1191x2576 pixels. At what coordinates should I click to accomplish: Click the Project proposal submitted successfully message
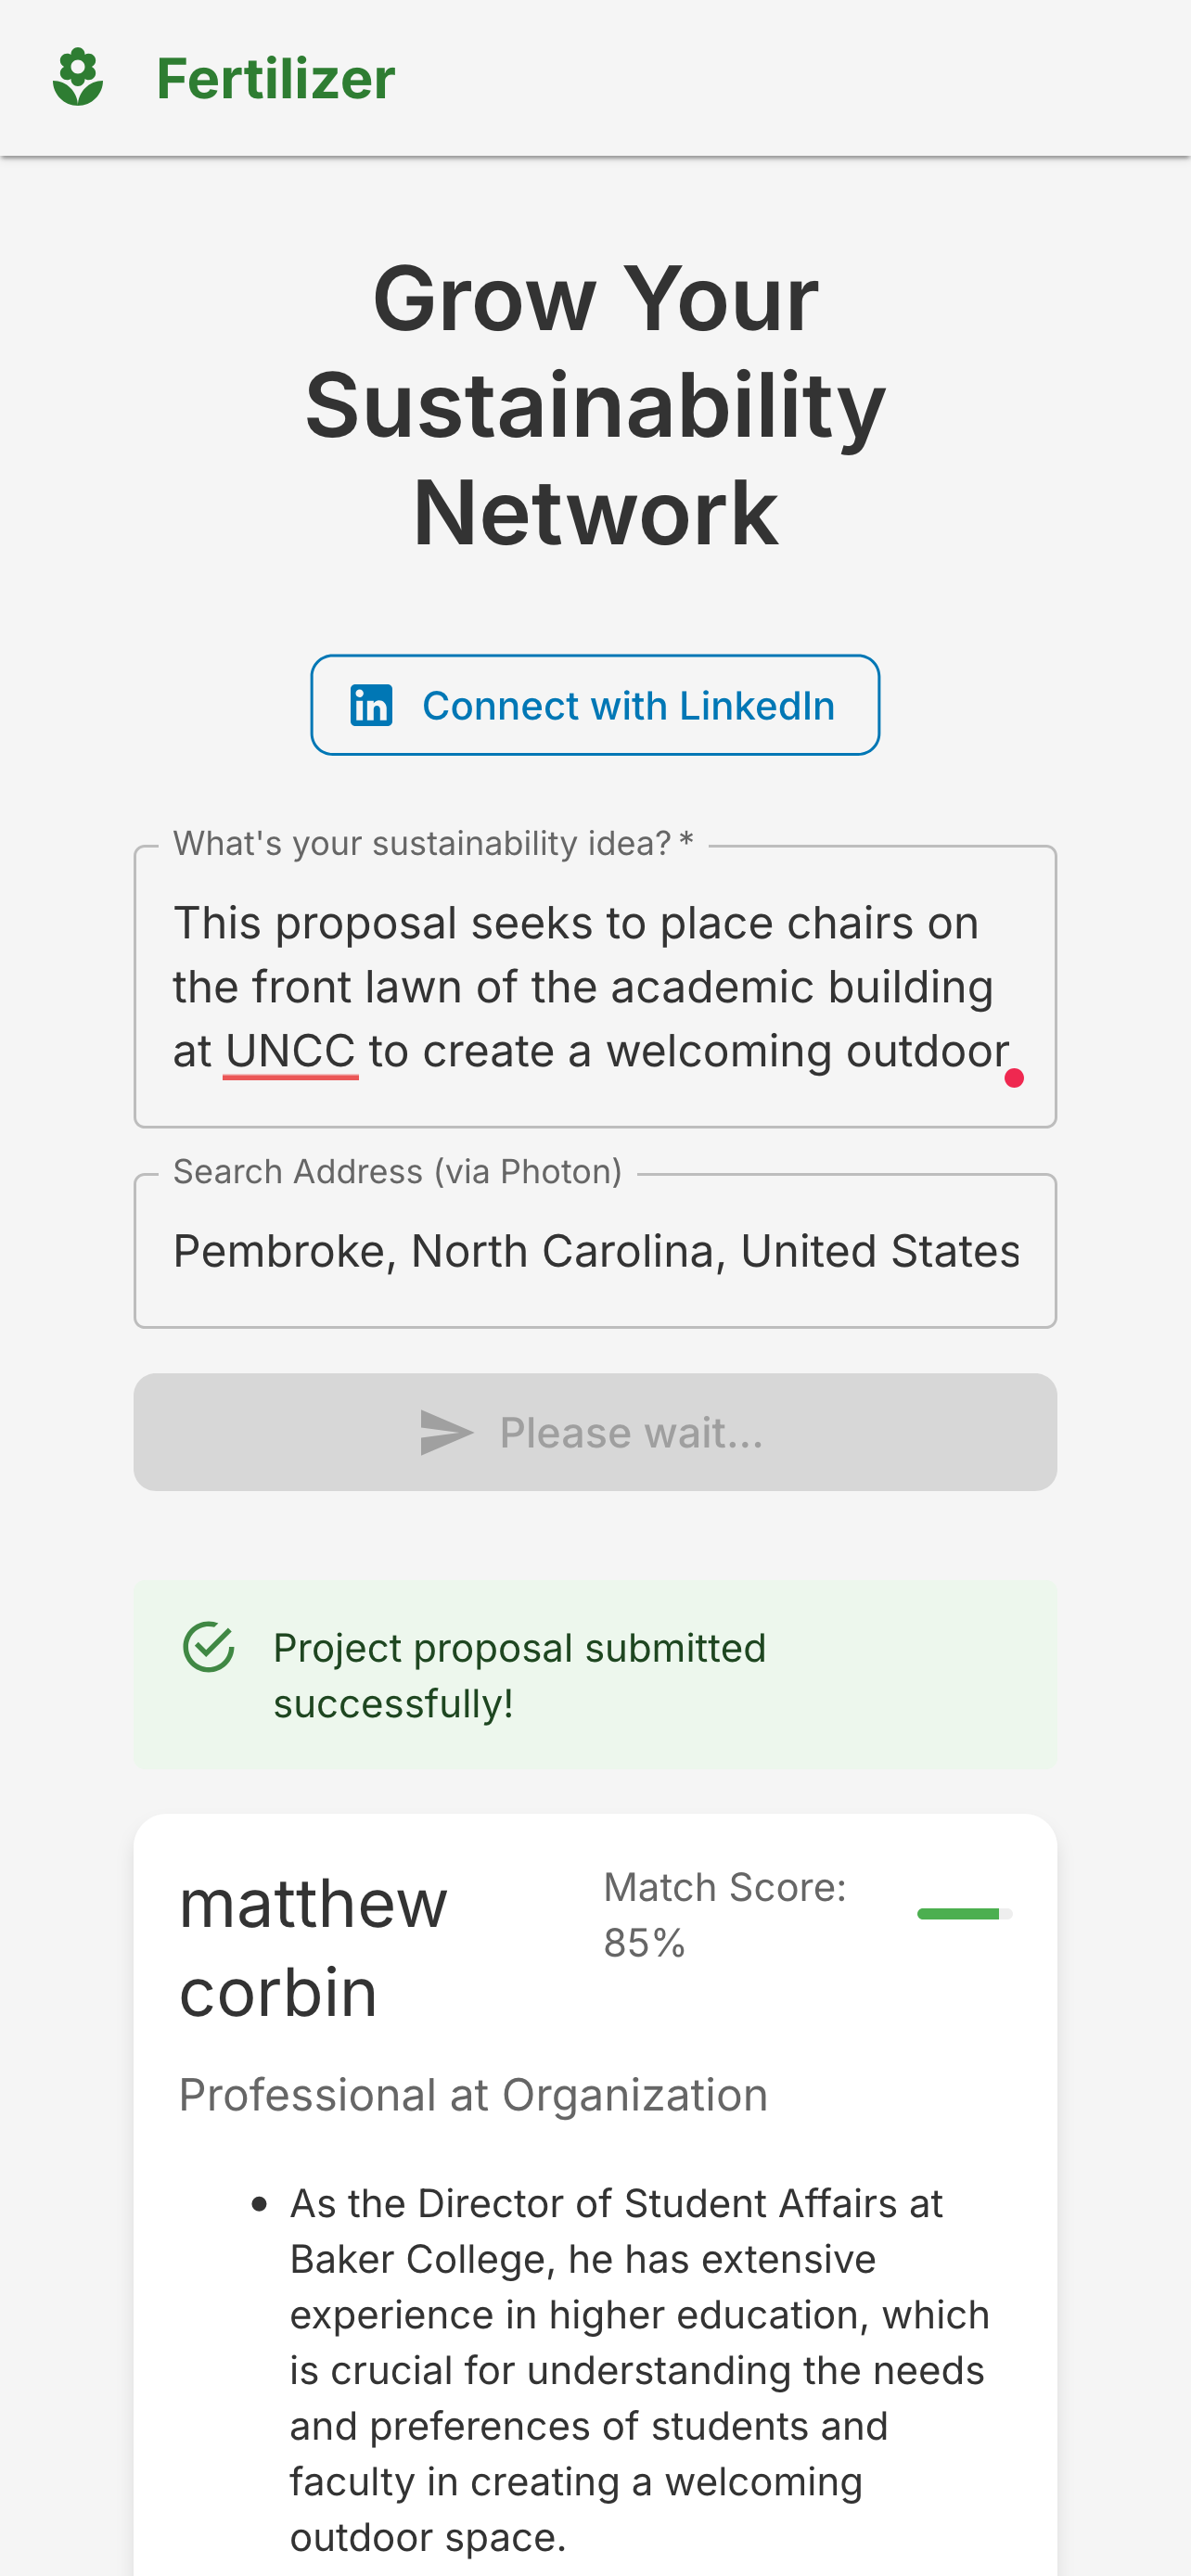pyautogui.click(x=519, y=1675)
